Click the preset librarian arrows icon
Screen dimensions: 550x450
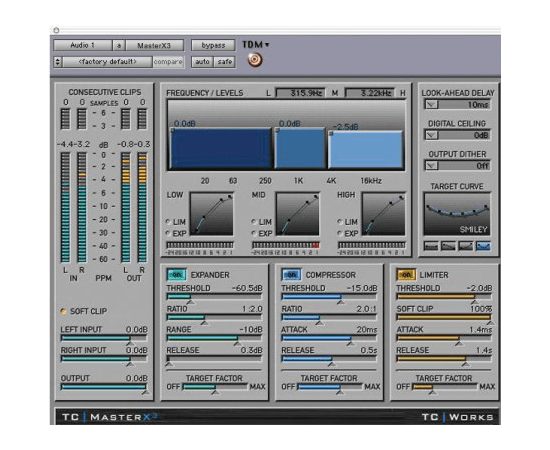click(x=58, y=62)
